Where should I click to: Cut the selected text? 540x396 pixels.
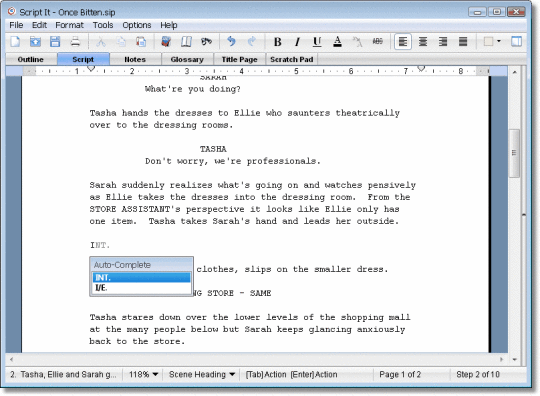101,42
